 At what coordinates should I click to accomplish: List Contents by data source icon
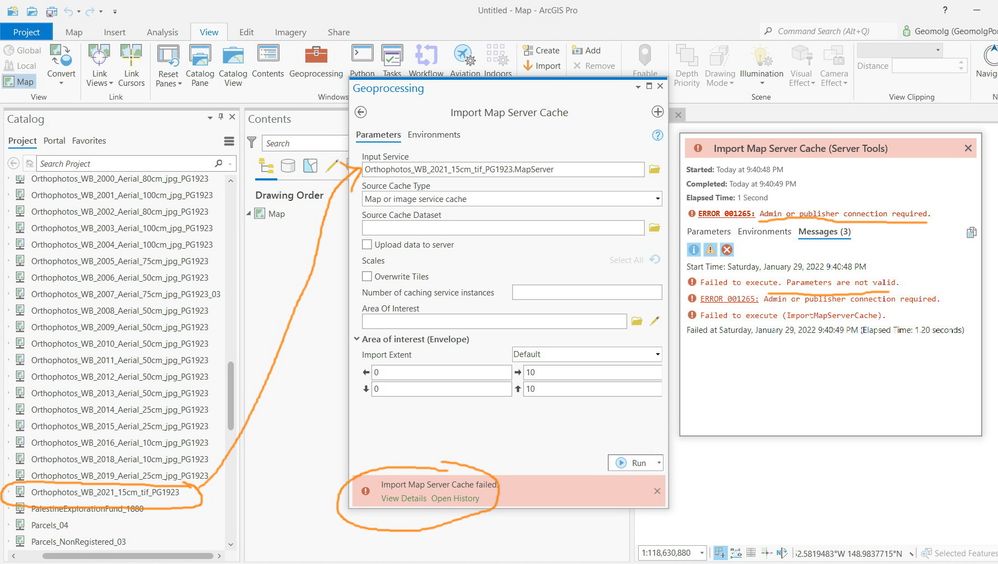[x=288, y=166]
